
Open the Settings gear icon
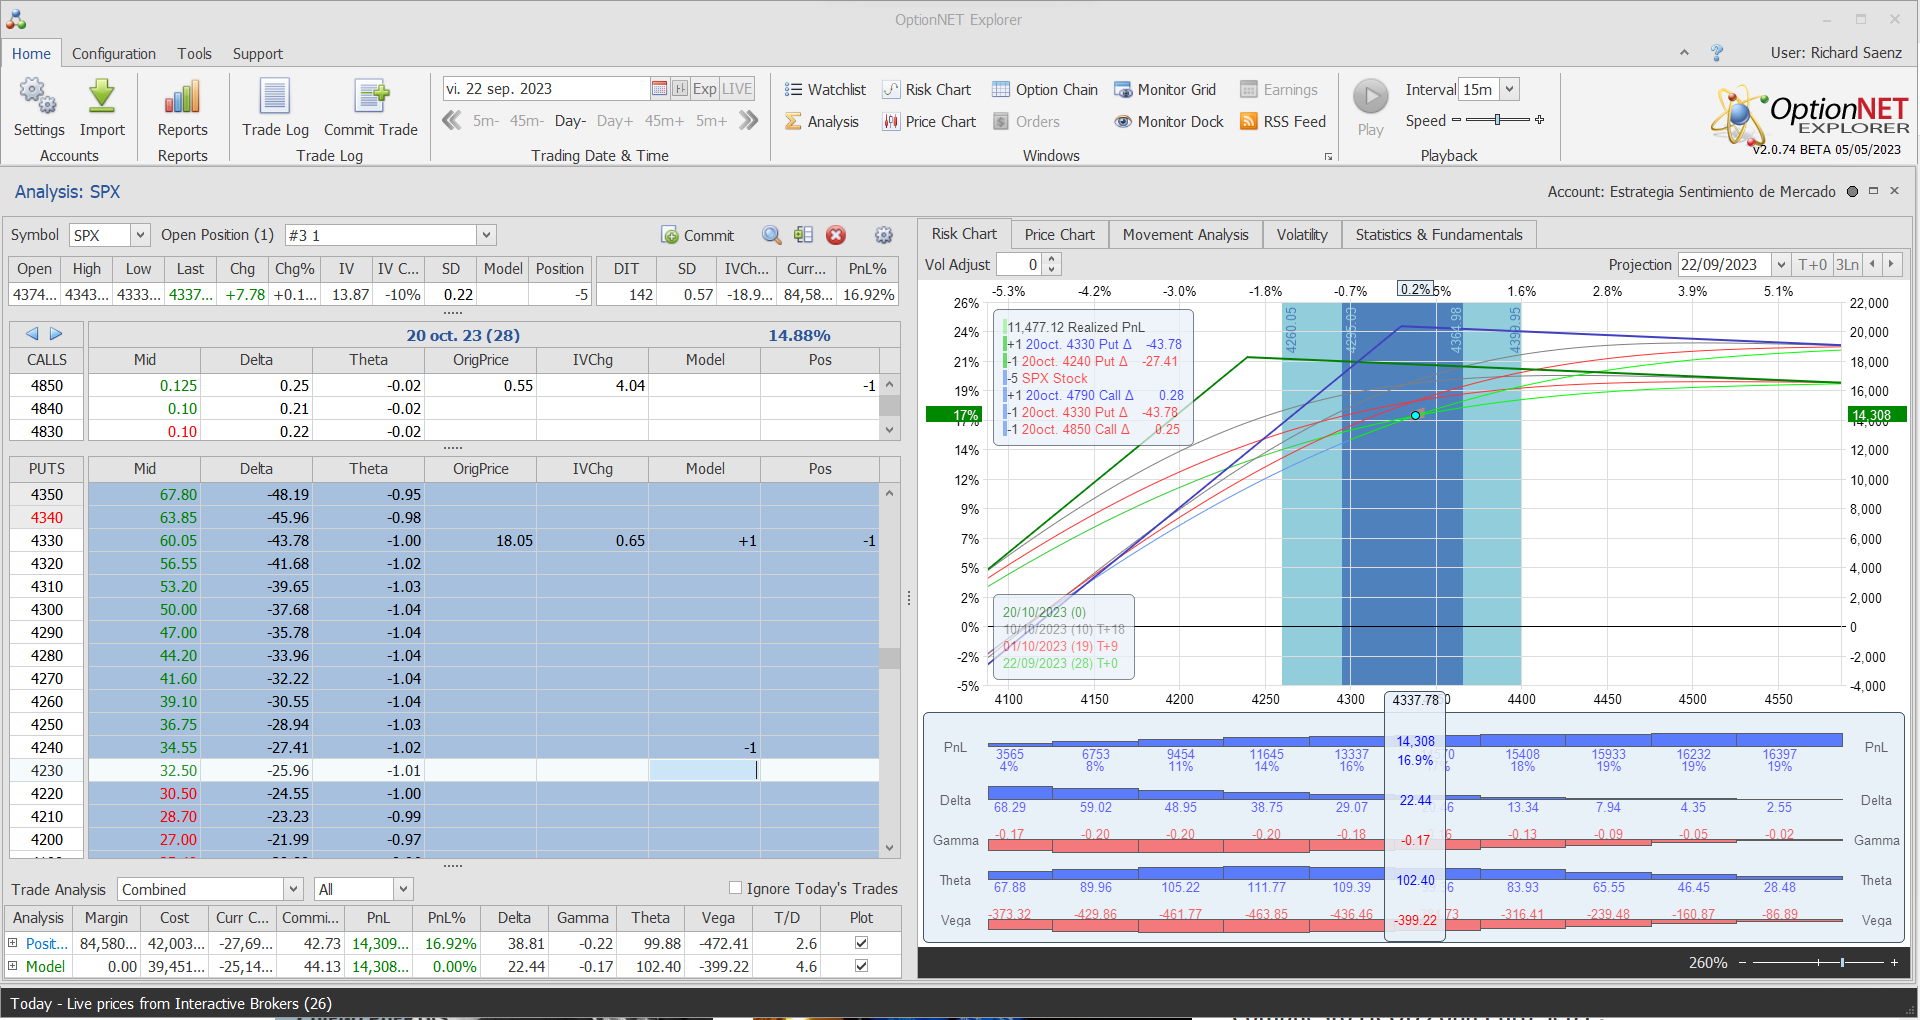coord(38,98)
